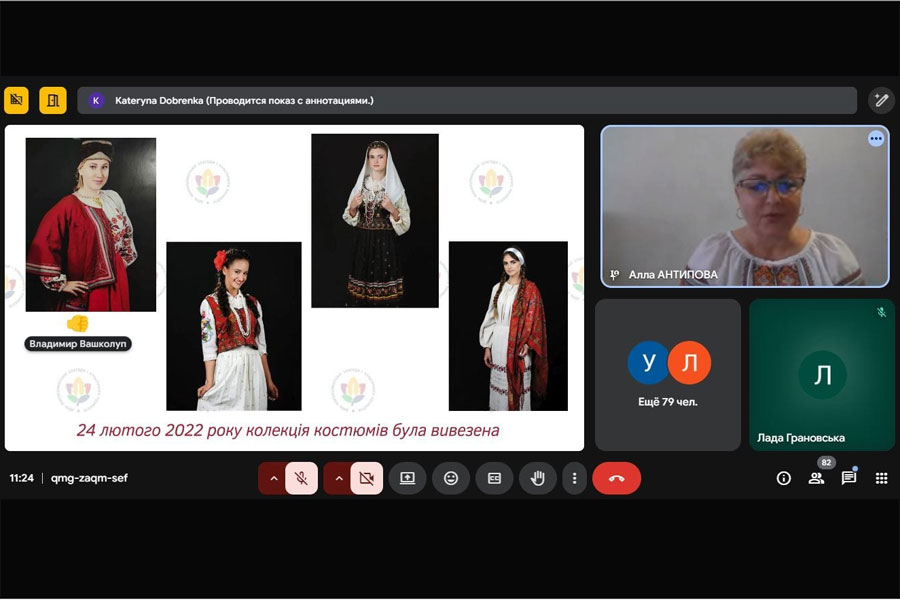Select Лада Грановська's tile
This screenshot has width=900, height=600.
point(822,374)
